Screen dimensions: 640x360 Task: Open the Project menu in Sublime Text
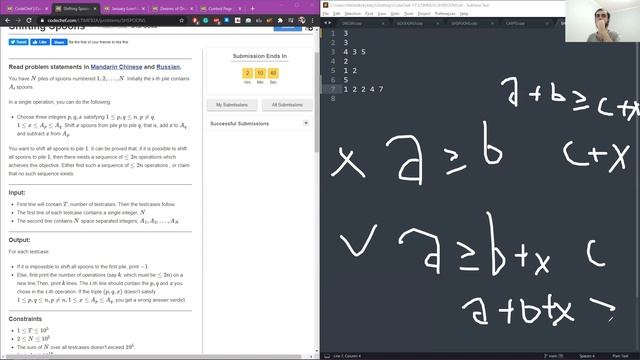click(x=424, y=13)
